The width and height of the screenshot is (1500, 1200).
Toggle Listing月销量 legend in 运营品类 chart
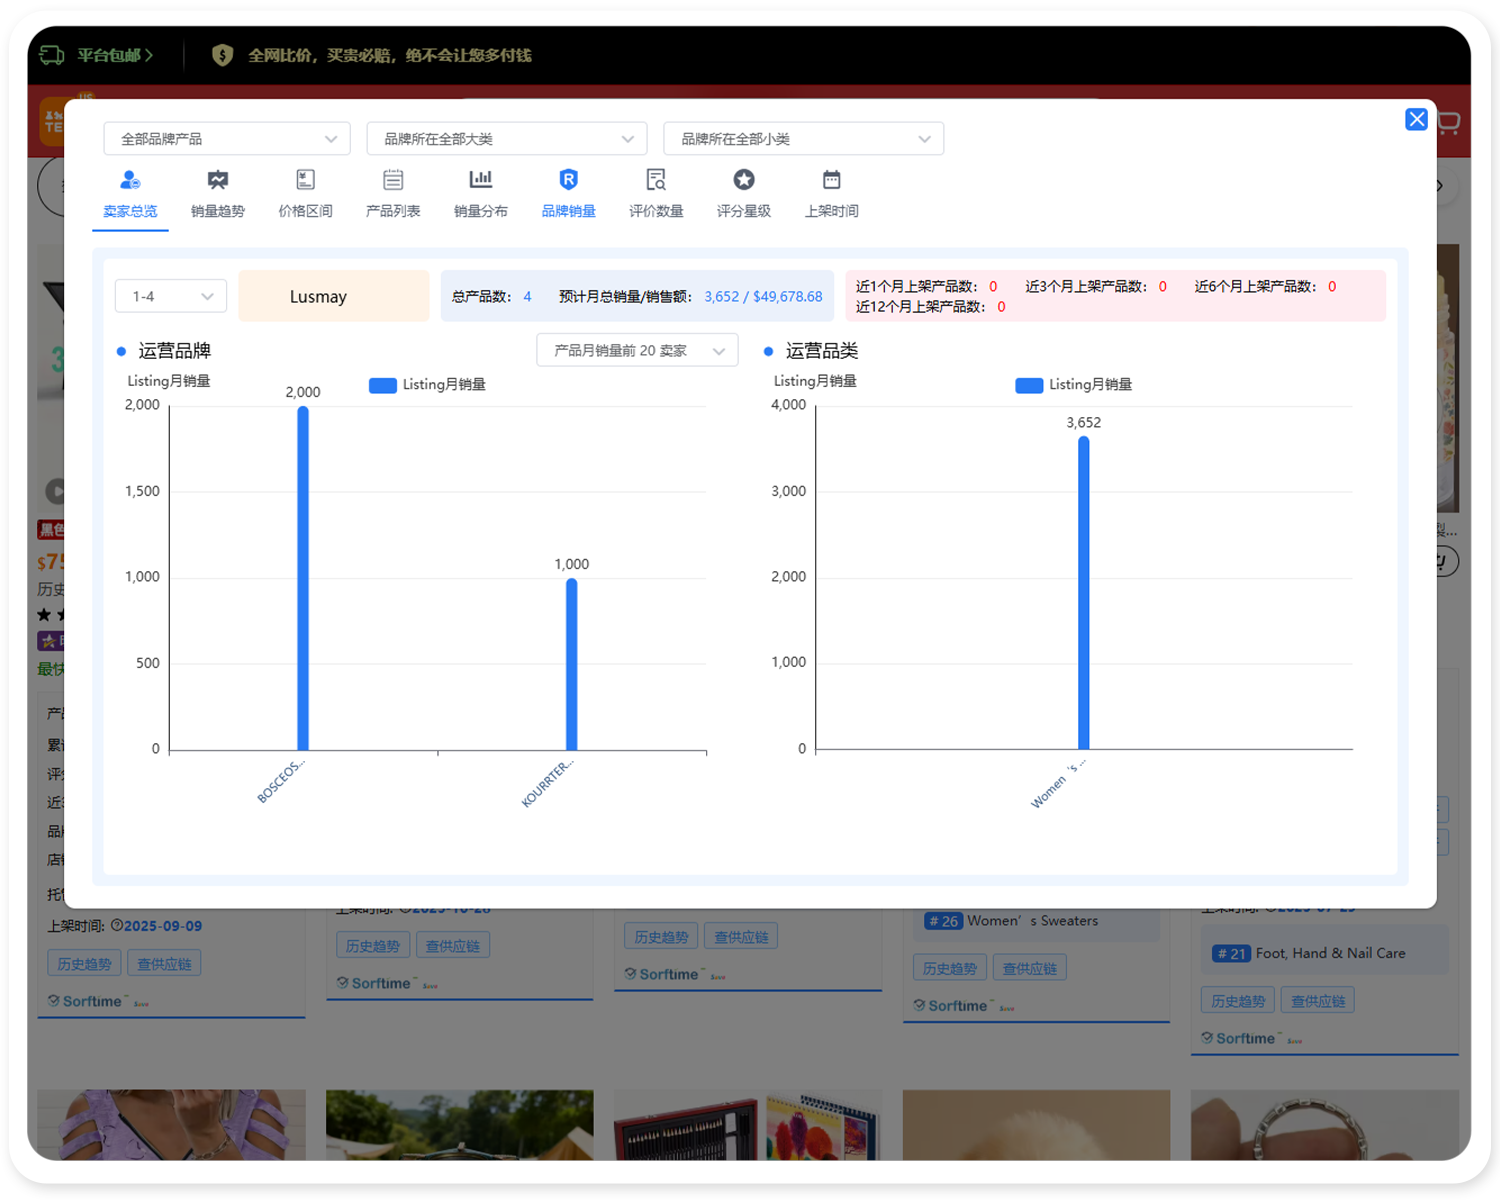pyautogui.click(x=1073, y=385)
